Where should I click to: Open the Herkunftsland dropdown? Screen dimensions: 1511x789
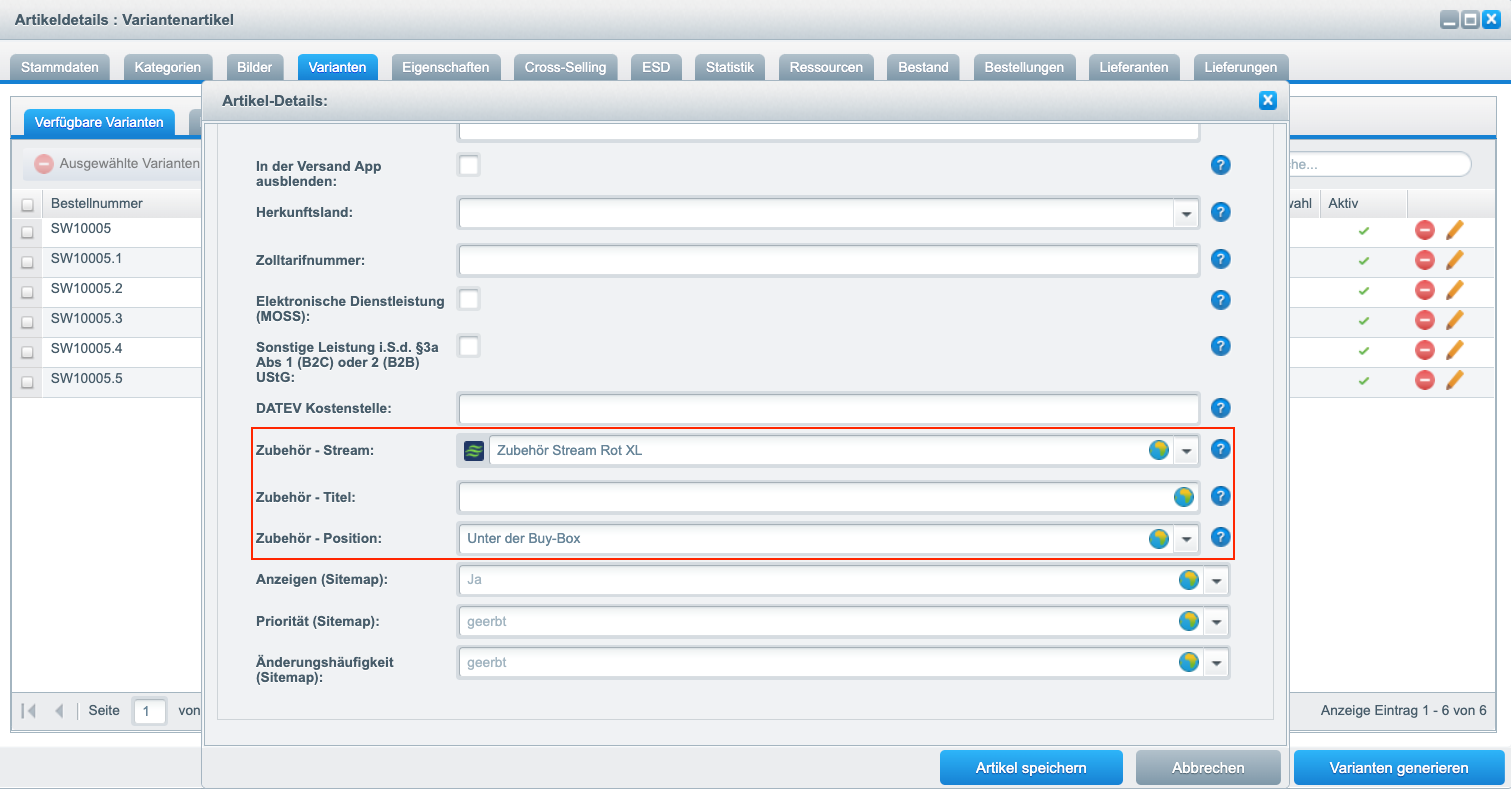1186,213
